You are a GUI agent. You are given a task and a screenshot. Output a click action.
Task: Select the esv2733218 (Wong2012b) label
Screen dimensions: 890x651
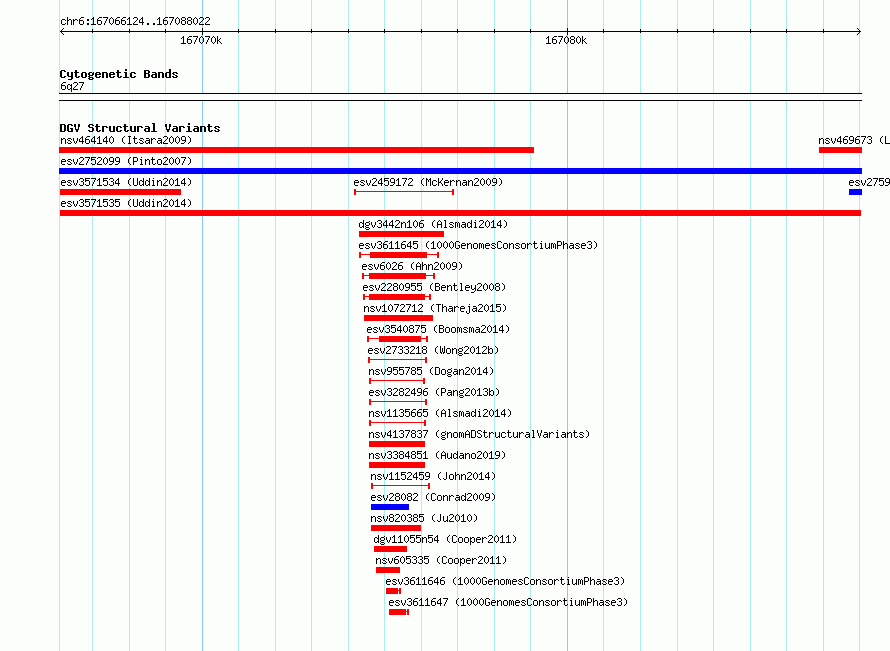(433, 350)
